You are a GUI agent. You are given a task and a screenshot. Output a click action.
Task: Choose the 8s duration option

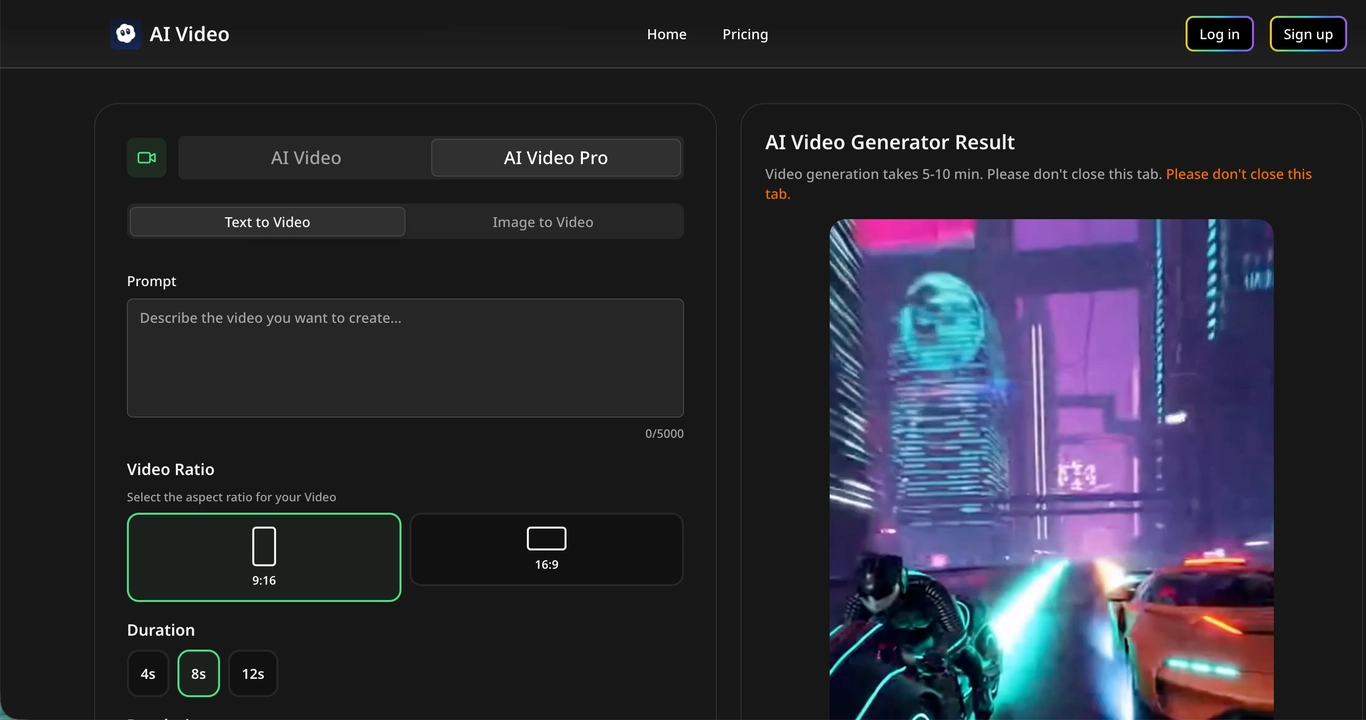(x=198, y=674)
